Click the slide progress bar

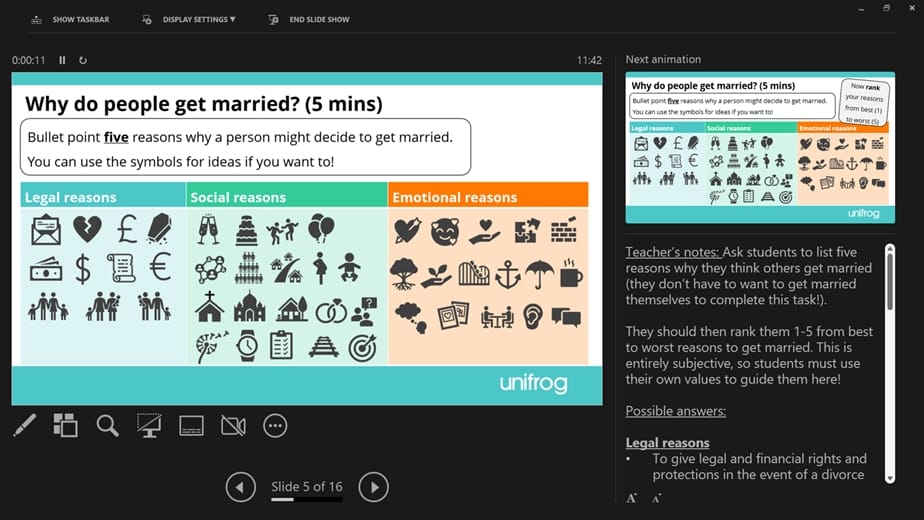click(x=306, y=500)
